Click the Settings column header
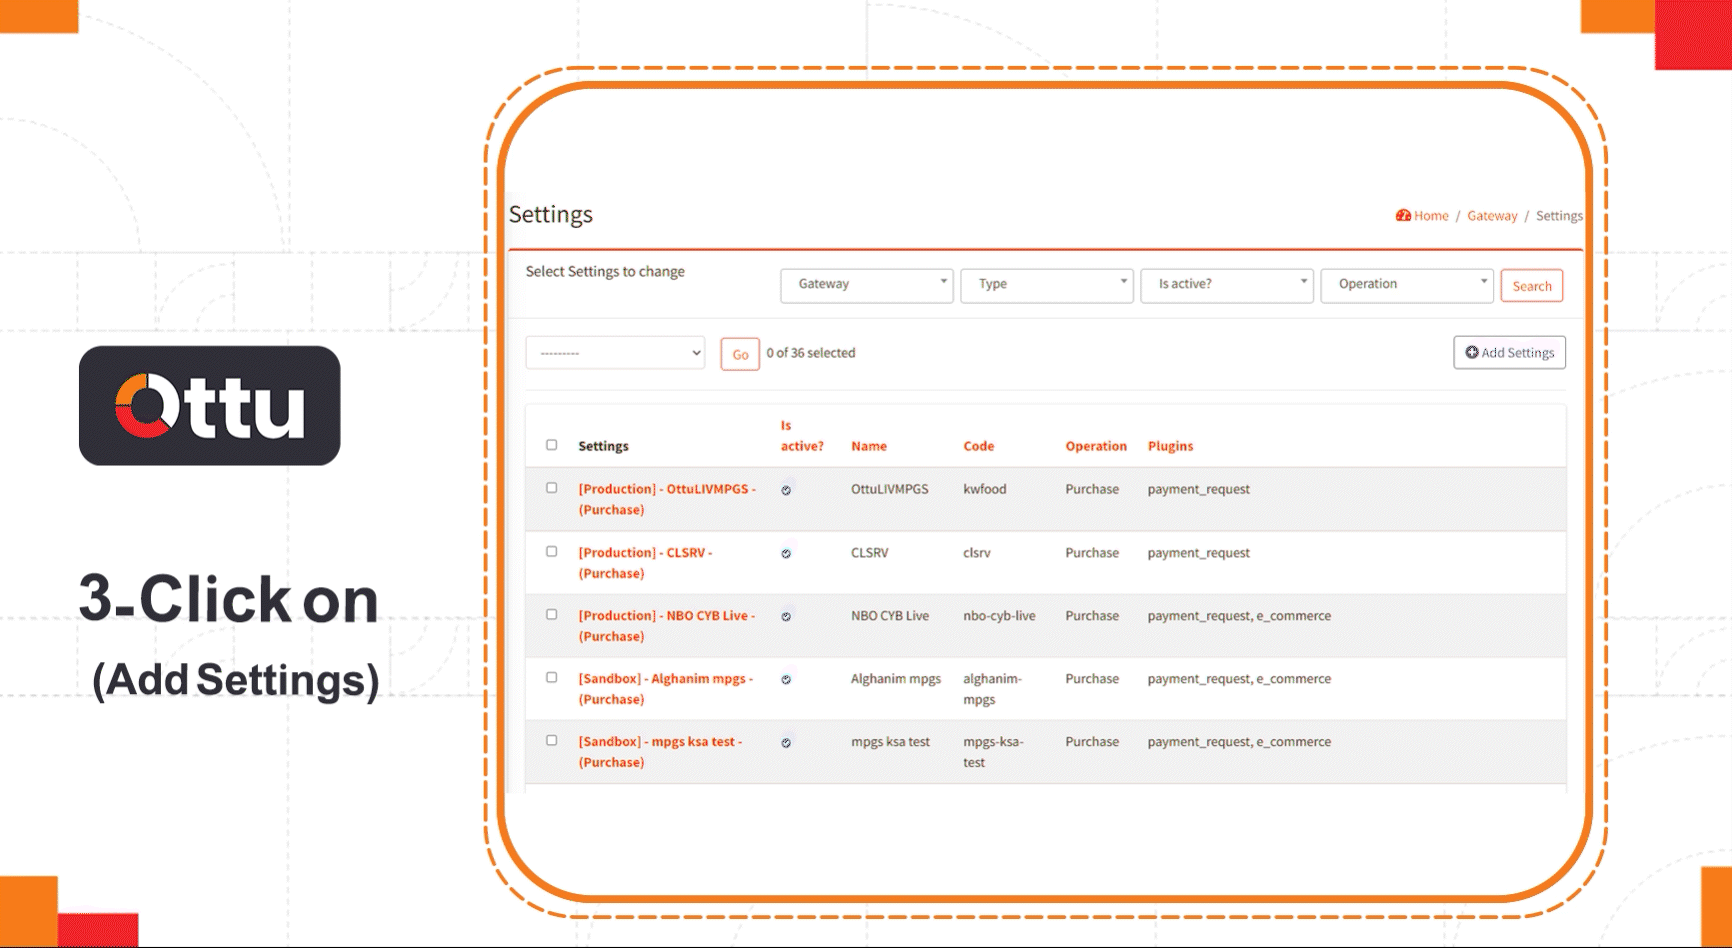The width and height of the screenshot is (1732, 948). (603, 446)
